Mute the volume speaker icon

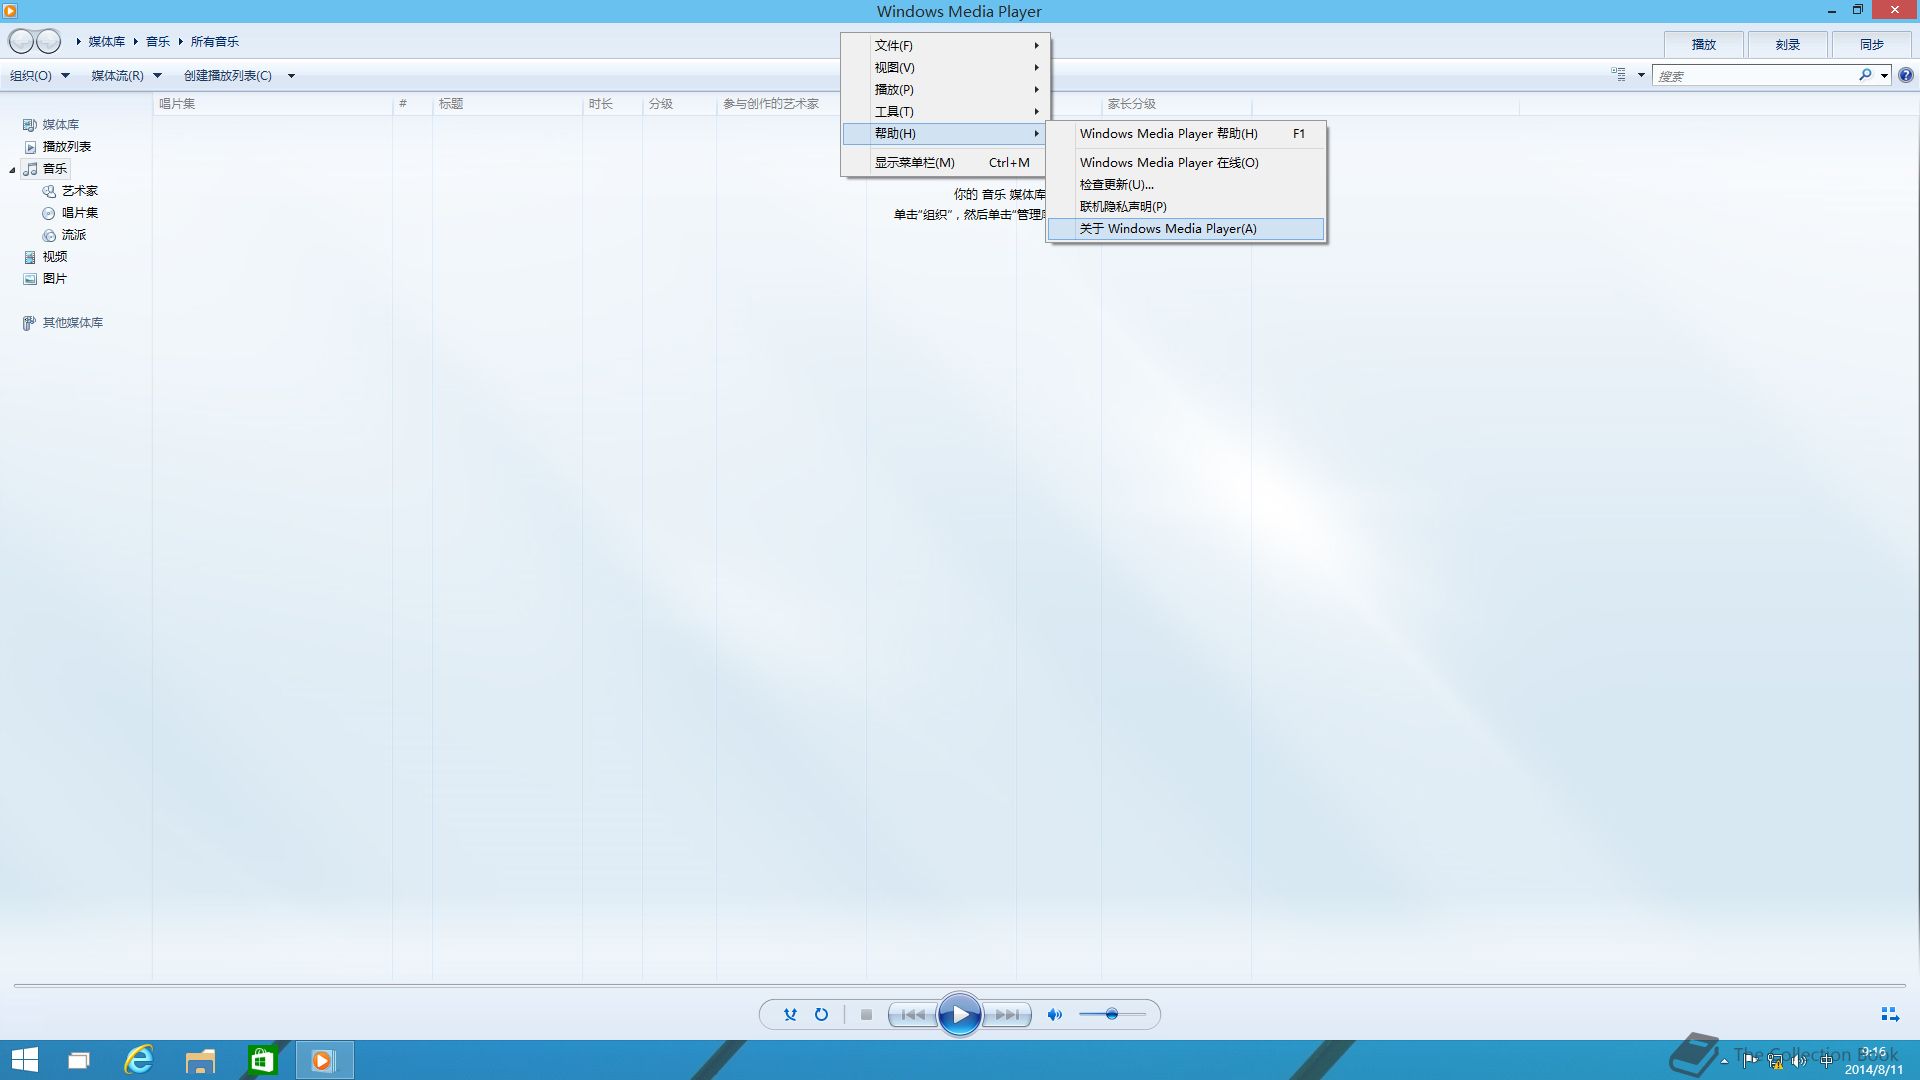click(x=1054, y=1014)
